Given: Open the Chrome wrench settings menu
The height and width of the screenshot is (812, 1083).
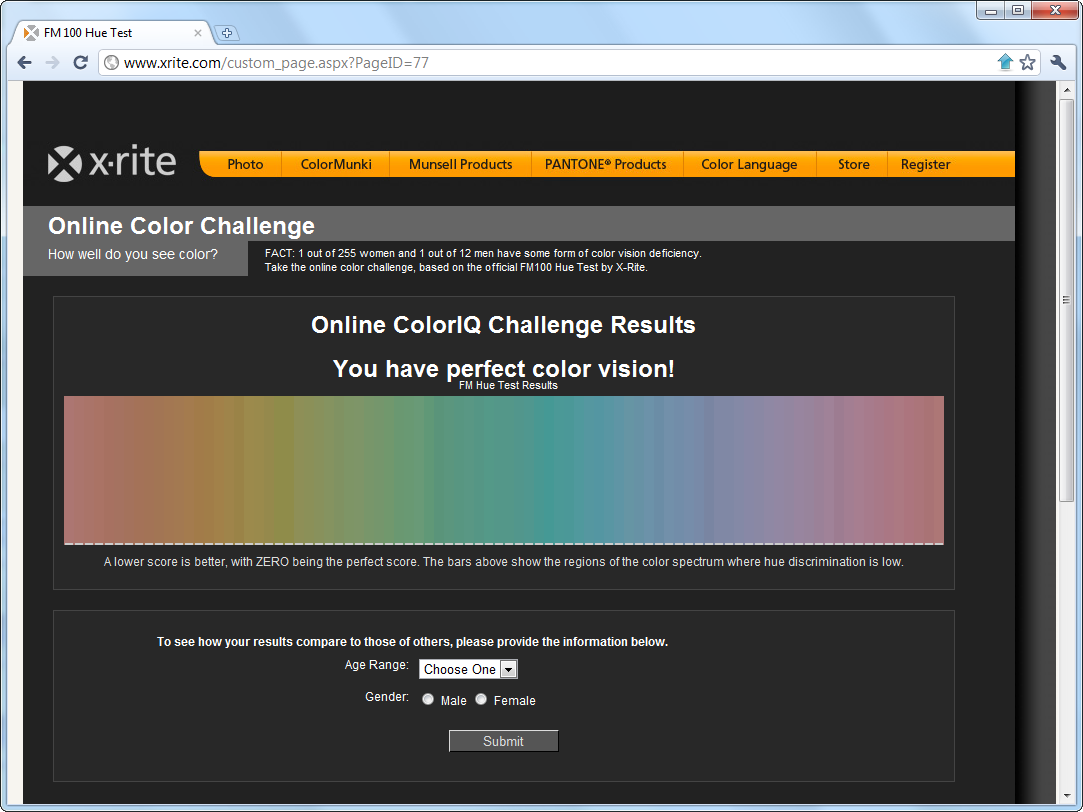Looking at the screenshot, I should 1059,63.
